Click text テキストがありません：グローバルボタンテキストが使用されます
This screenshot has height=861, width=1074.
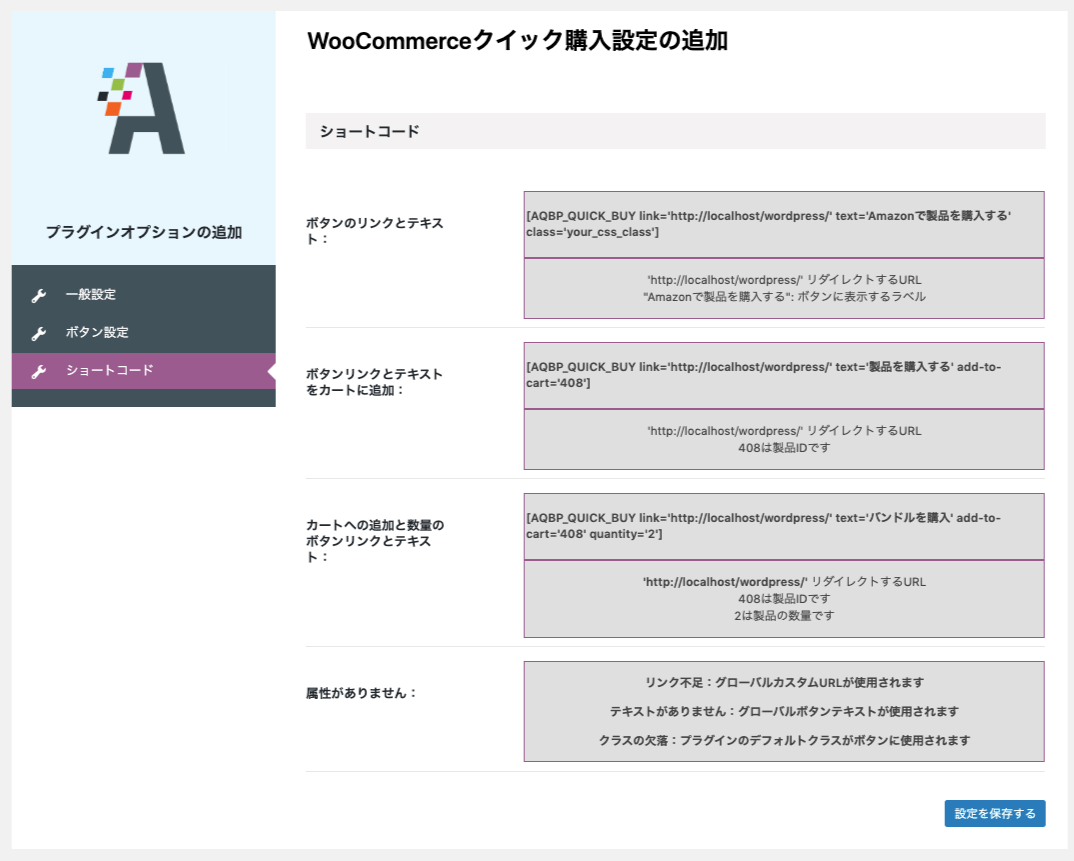[784, 711]
